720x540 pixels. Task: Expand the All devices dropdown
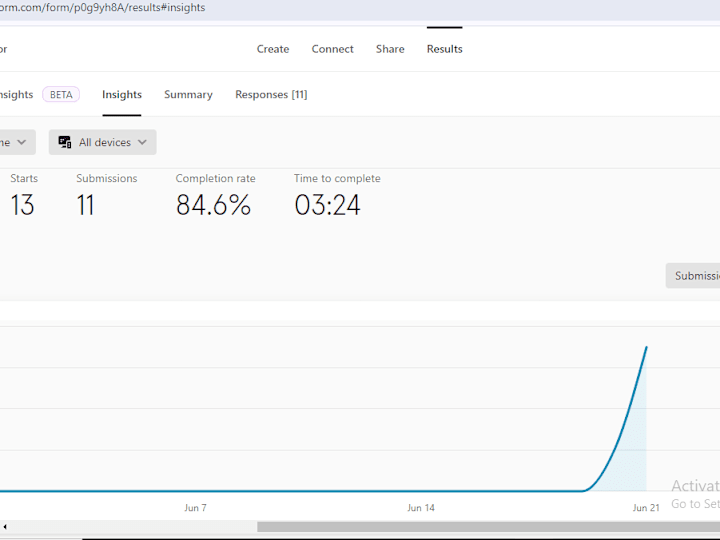tap(102, 142)
